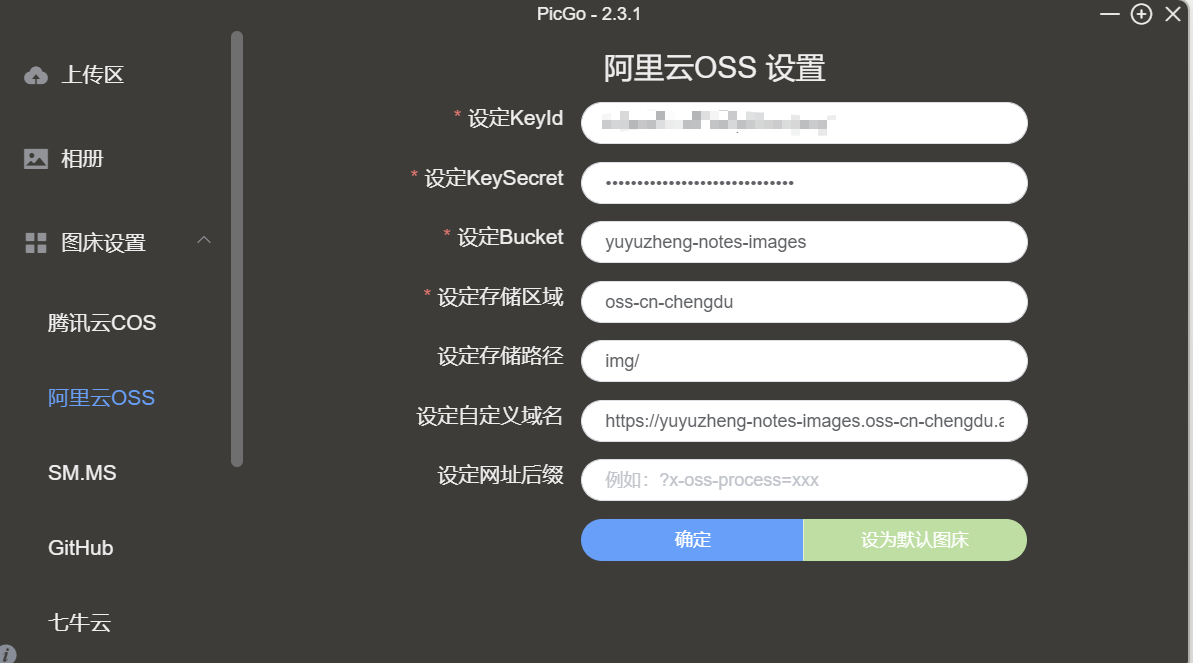
Task: Select 七牛云 image host
Action: coord(79,623)
